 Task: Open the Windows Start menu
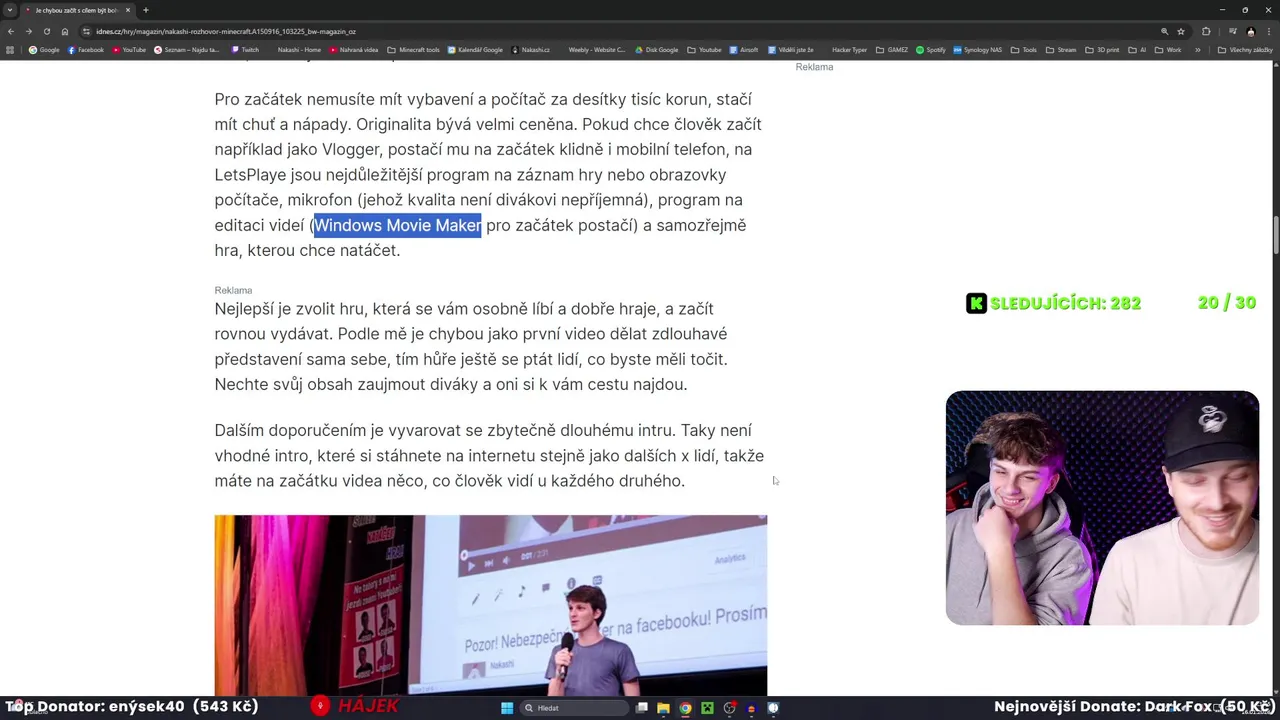(x=507, y=708)
